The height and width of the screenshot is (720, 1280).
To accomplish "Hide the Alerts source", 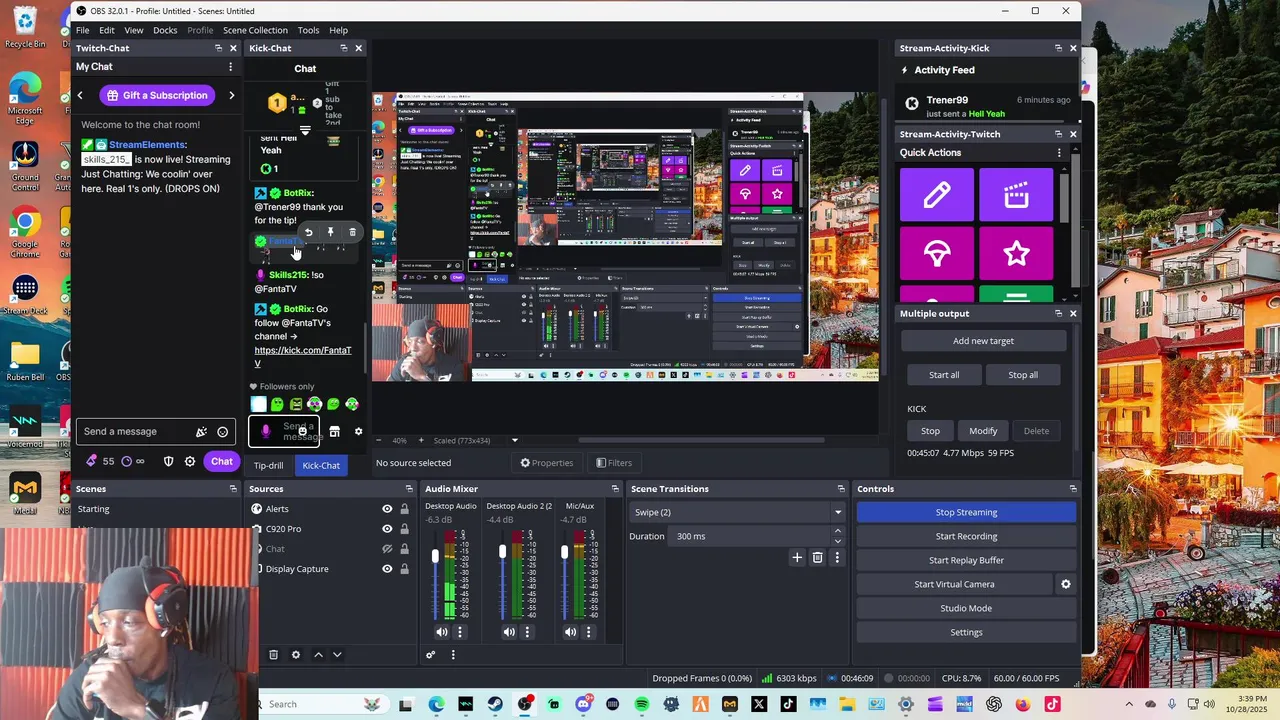I will (387, 509).
